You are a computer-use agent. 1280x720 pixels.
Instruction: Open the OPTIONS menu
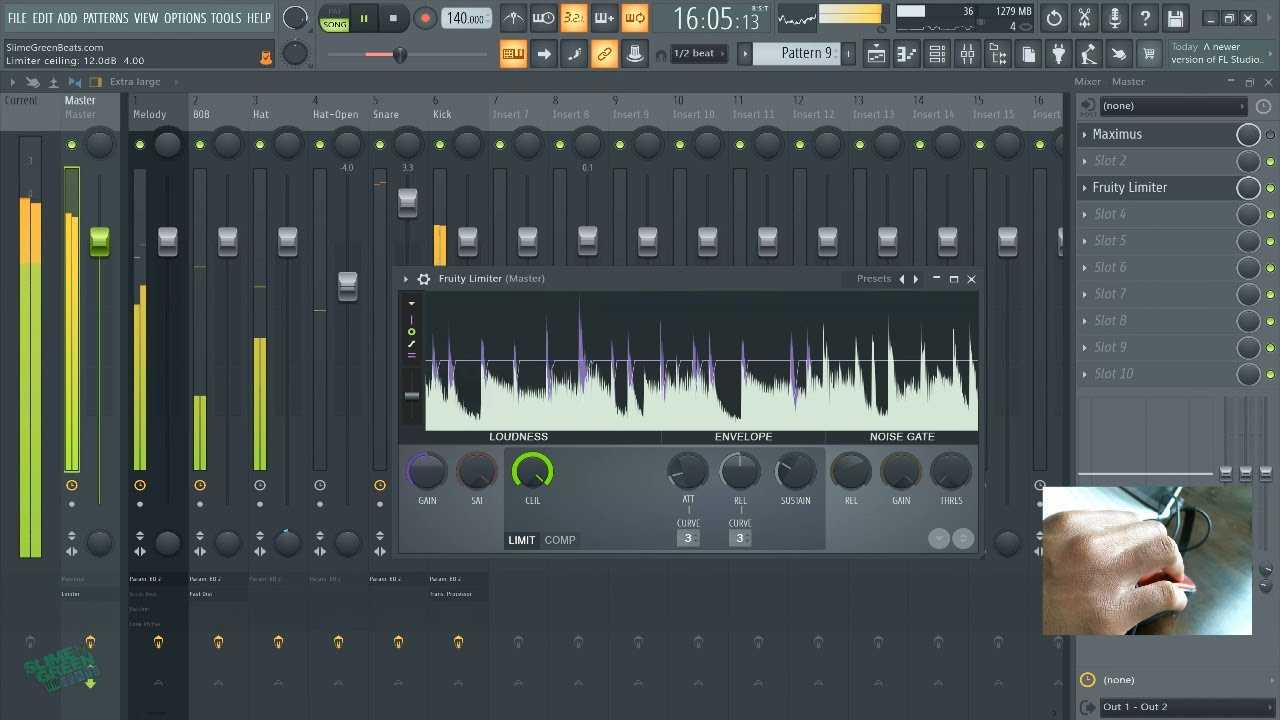pos(185,18)
